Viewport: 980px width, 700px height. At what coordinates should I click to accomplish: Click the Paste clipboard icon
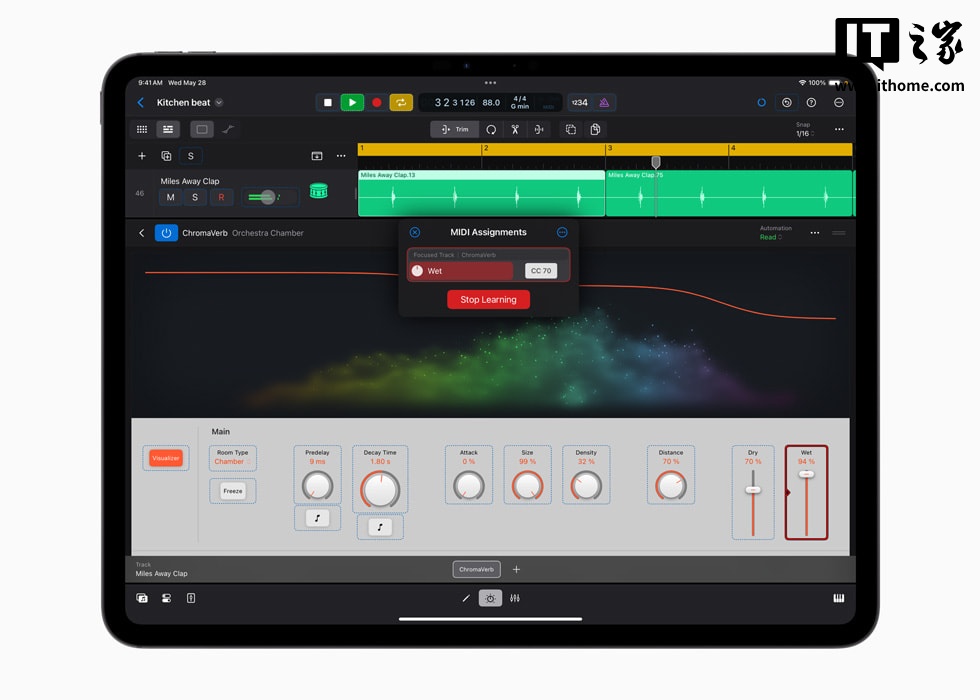(595, 129)
